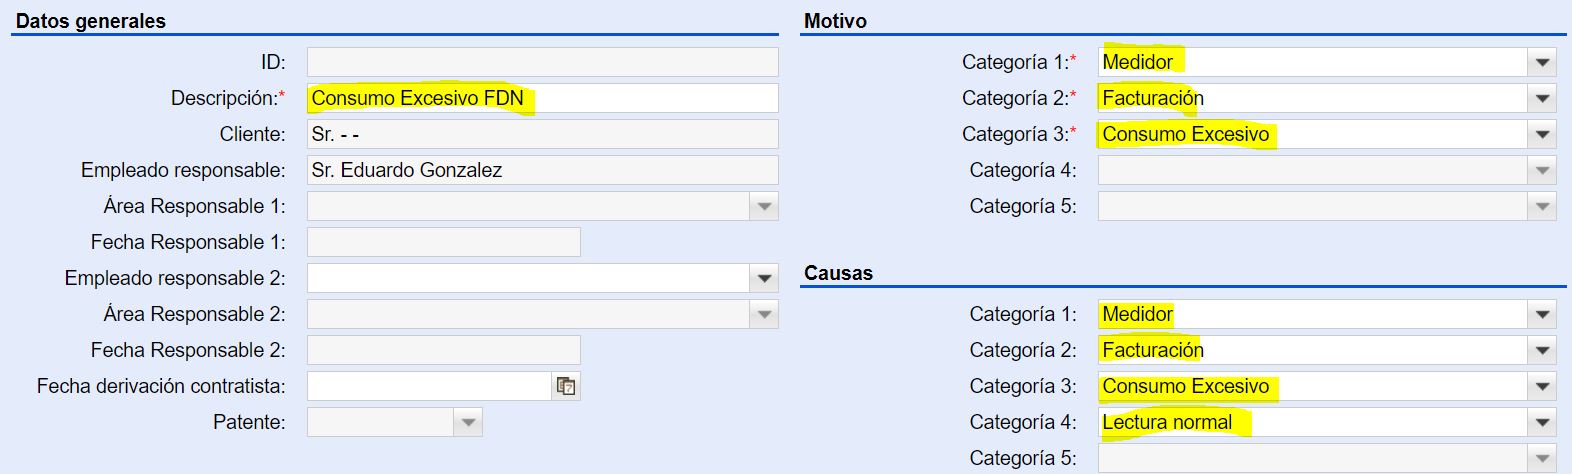Open the Motivo Categoría 2 Facturación dropdown arrow
This screenshot has height=474, width=1572.
point(1542,98)
